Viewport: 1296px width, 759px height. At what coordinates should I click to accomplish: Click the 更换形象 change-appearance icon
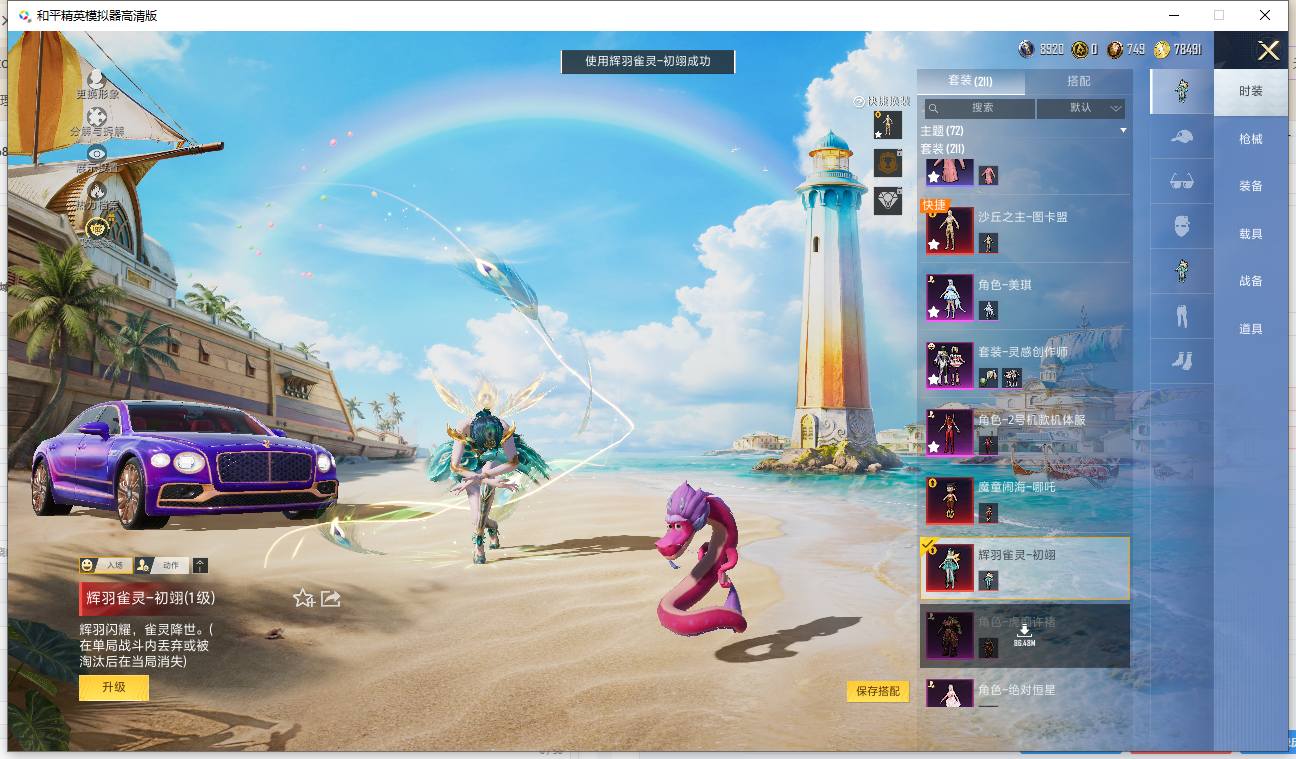pyautogui.click(x=97, y=79)
